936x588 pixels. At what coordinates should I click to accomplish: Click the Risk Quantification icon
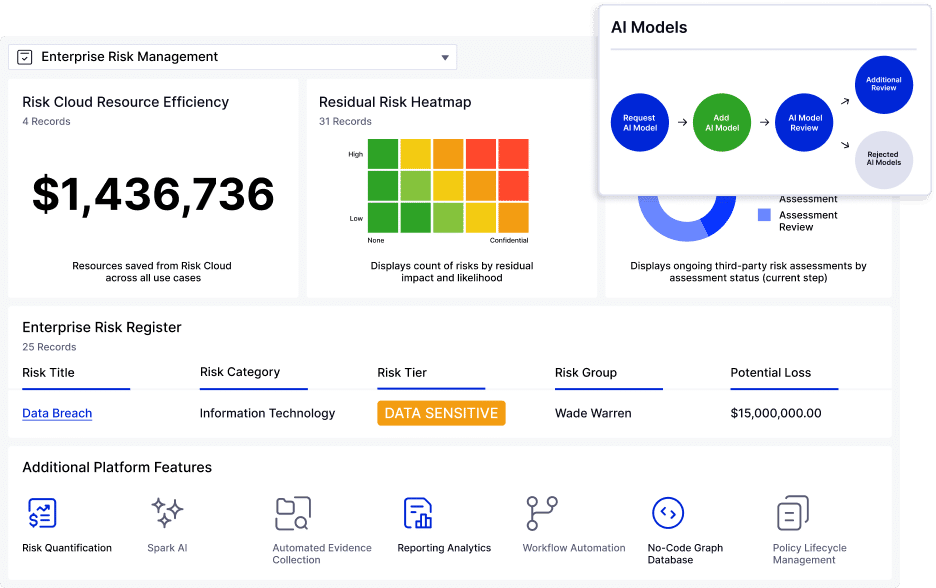42,513
